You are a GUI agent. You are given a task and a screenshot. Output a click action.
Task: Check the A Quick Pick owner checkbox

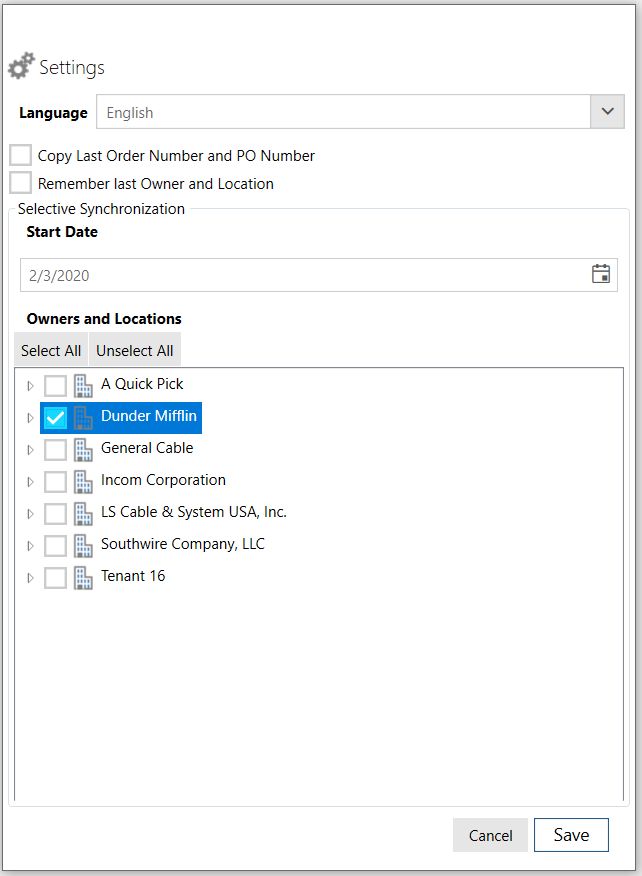[55, 385]
